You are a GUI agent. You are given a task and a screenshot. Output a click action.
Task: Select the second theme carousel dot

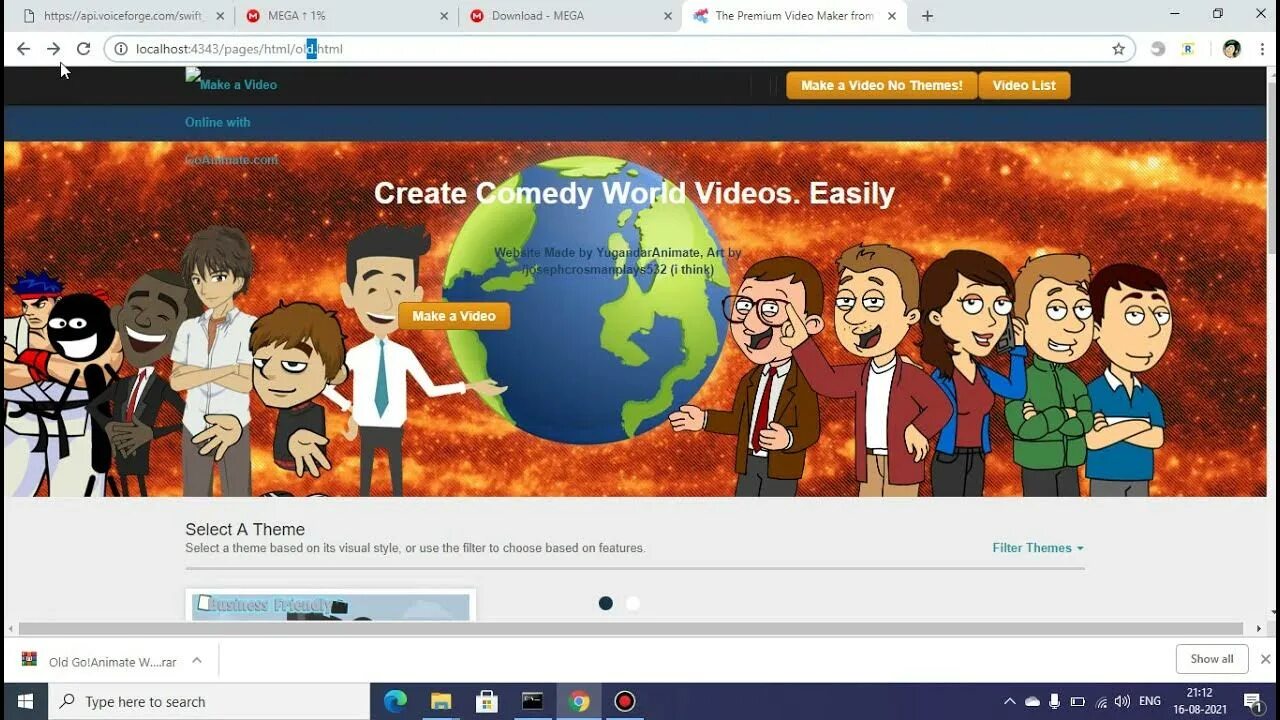pyautogui.click(x=632, y=603)
